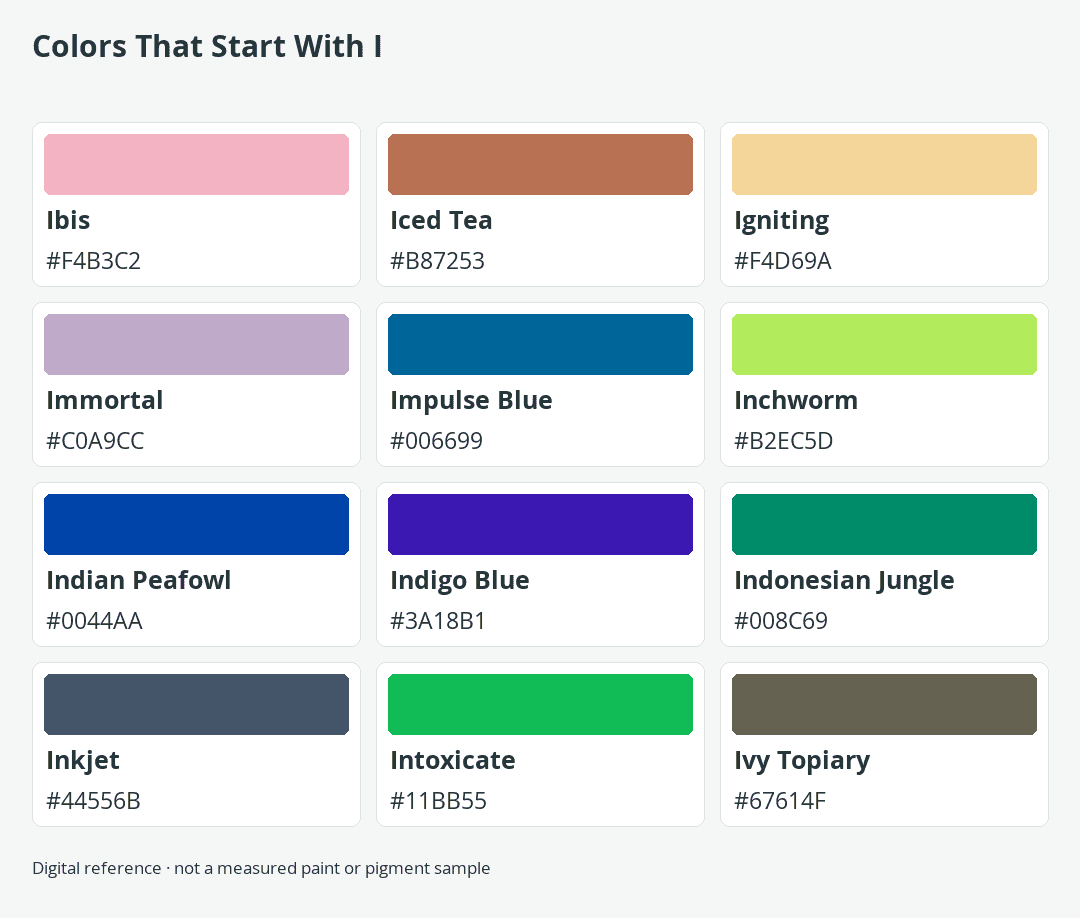Click the Iced Tea color name
1080x918 pixels.
[442, 220]
